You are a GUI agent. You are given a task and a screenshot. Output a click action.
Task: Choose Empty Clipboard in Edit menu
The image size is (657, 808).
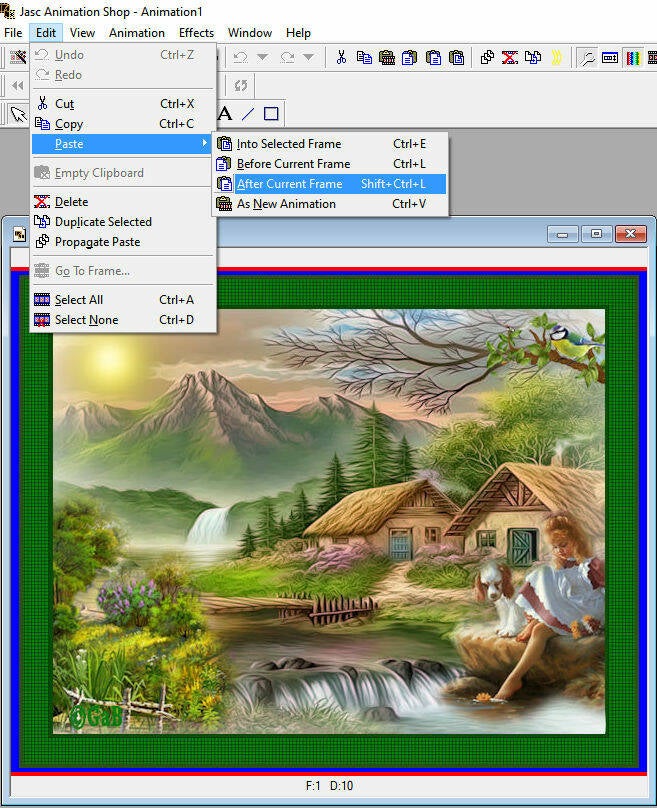coord(123,173)
